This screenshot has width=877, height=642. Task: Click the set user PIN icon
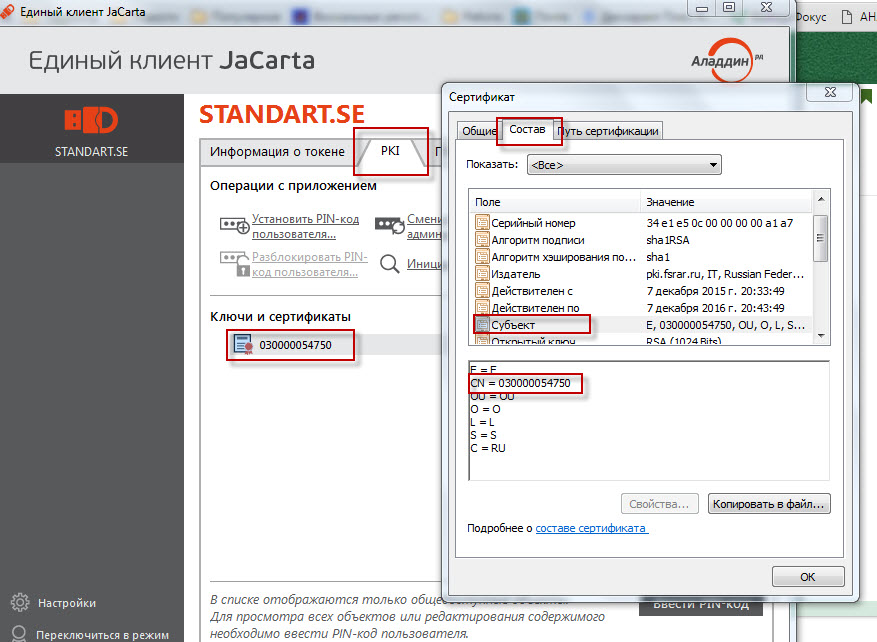pyautogui.click(x=234, y=225)
